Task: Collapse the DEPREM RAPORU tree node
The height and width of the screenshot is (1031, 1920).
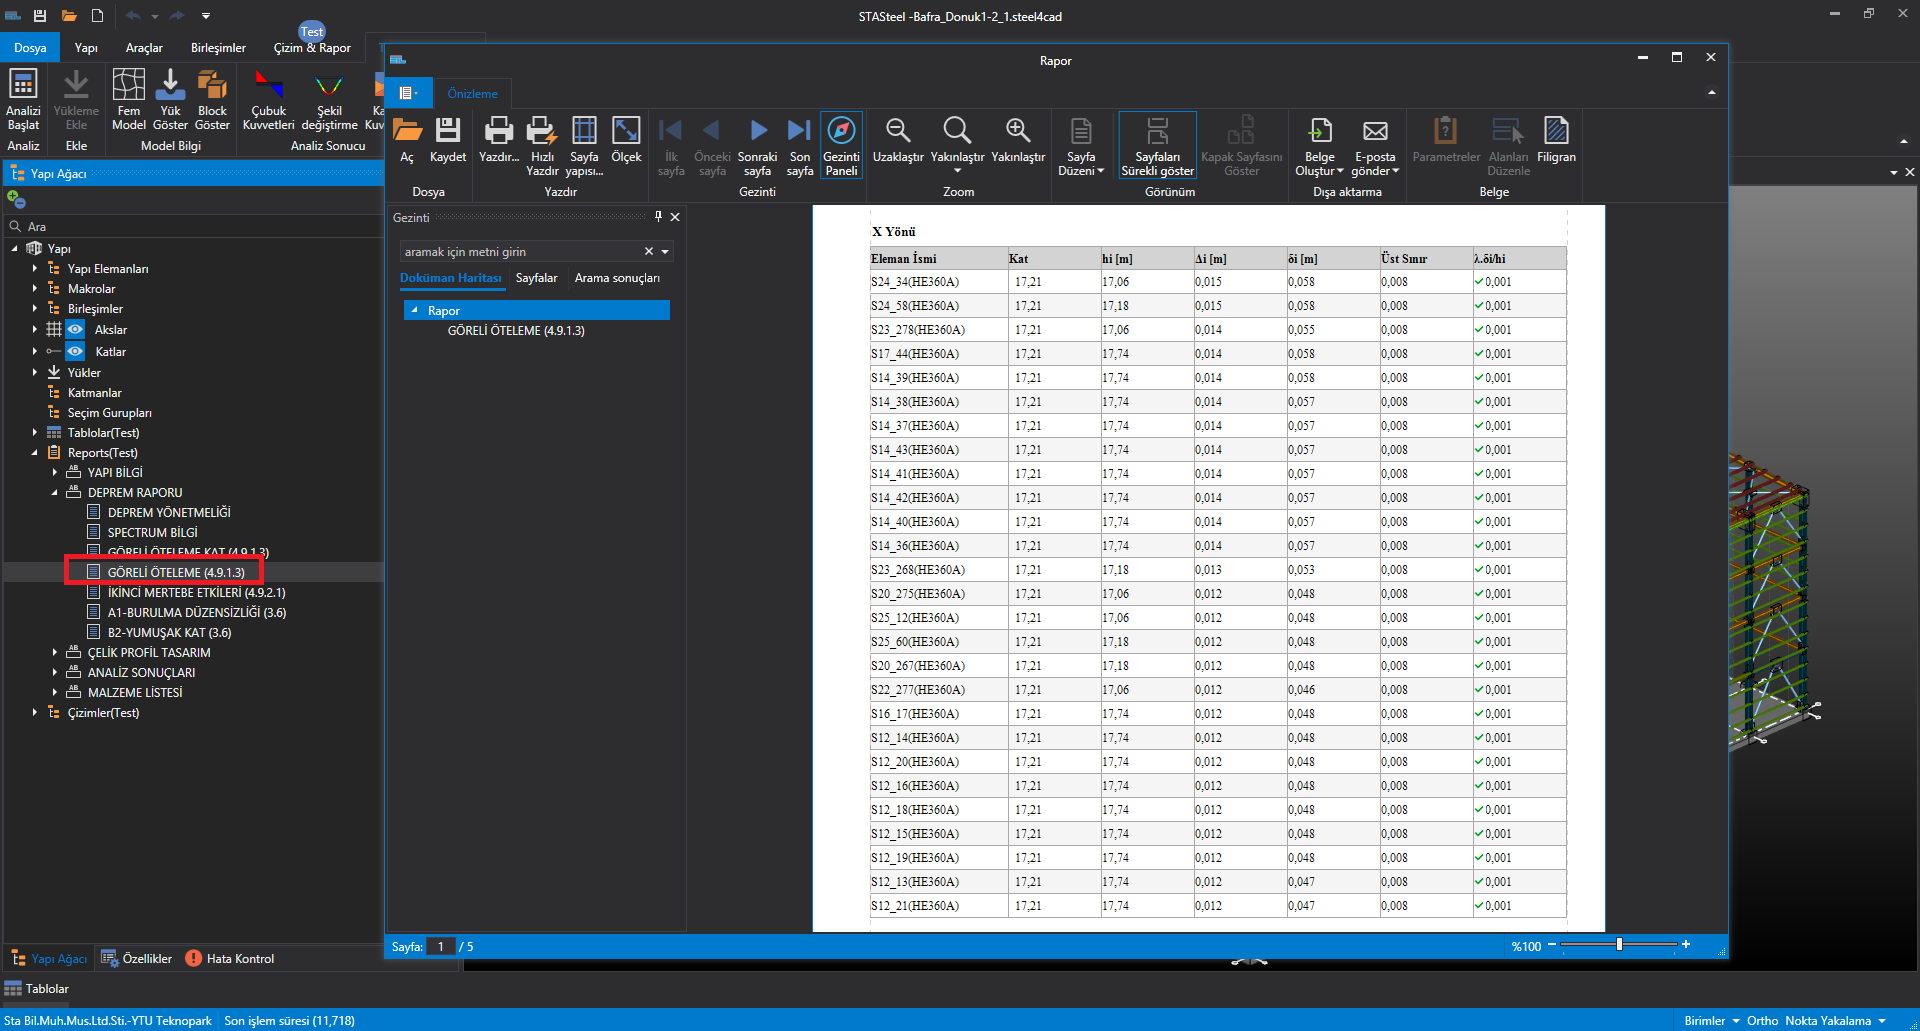Action: pyautogui.click(x=55, y=493)
